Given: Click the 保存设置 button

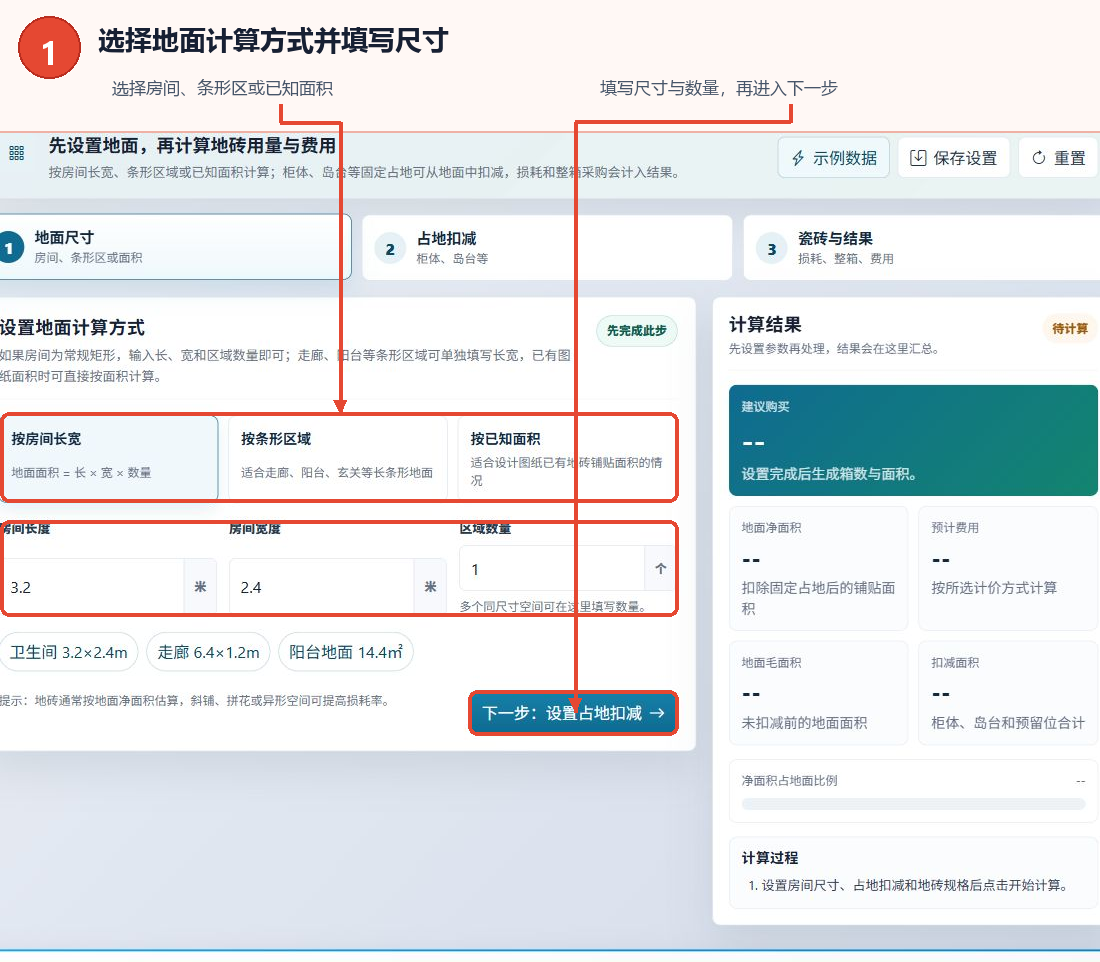Looking at the screenshot, I should pyautogui.click(x=953, y=158).
